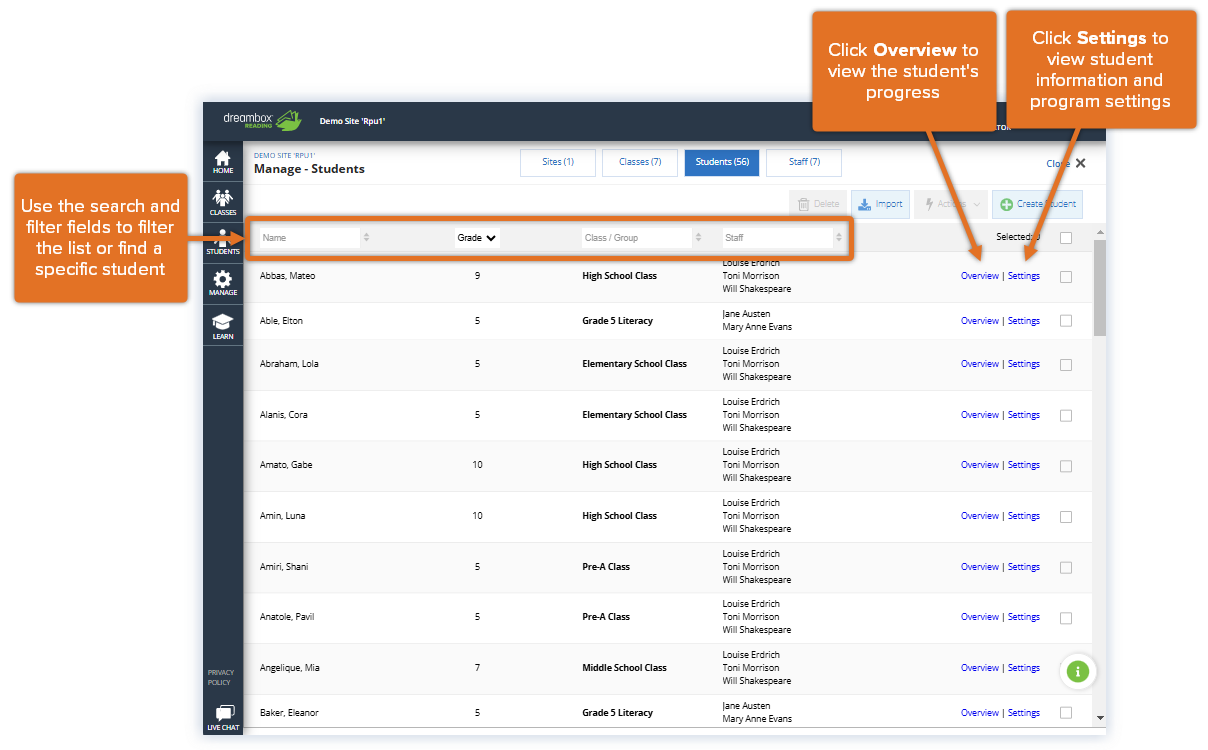This screenshot has width=1208, height=750.
Task: View Overview for Amin, Luna
Action: (980, 515)
